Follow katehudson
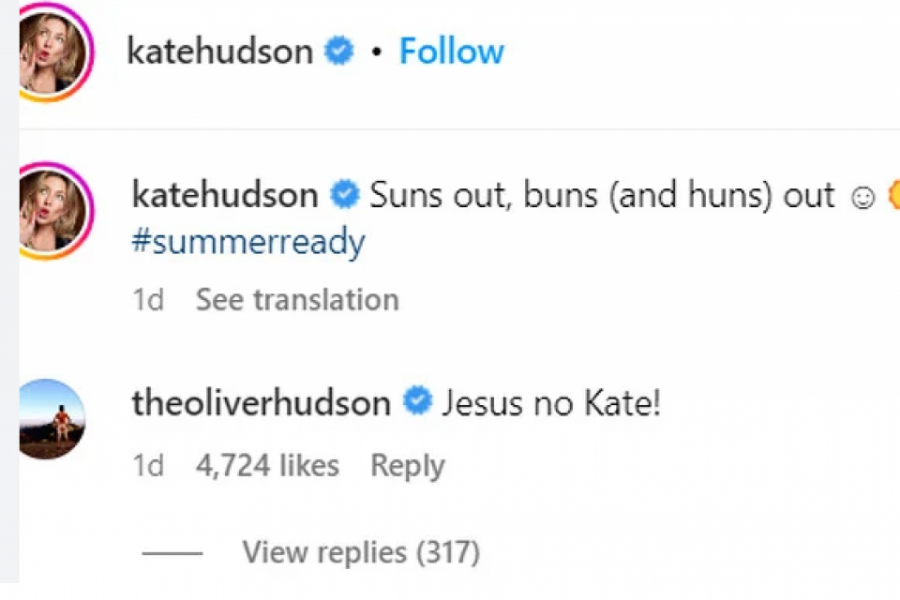The image size is (900, 600). tap(451, 52)
